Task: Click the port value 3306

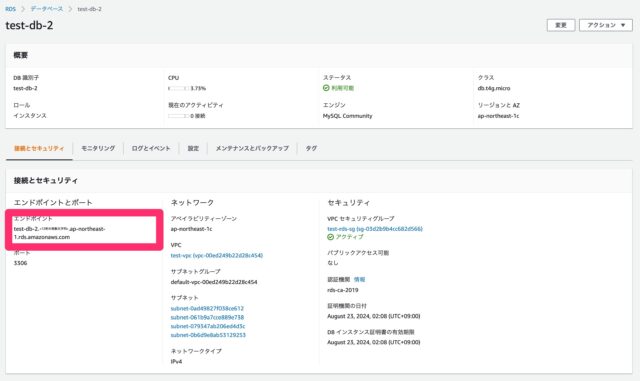Action: coord(20,263)
